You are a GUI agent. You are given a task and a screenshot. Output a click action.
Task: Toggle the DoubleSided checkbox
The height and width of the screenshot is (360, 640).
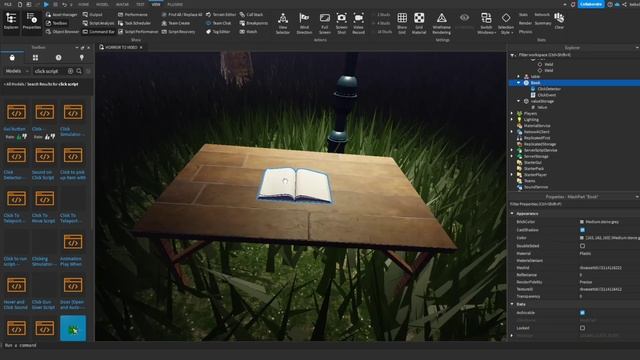(x=582, y=246)
